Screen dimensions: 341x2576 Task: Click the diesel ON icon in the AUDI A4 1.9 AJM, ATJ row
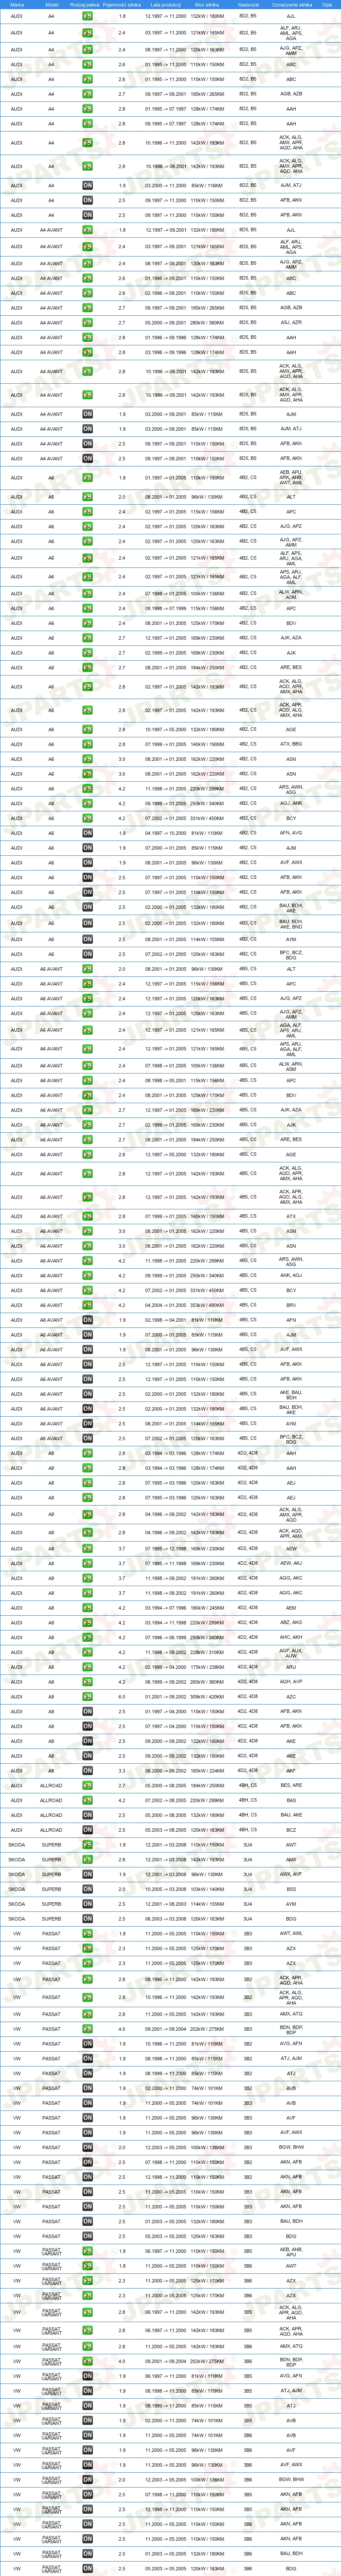(x=88, y=185)
